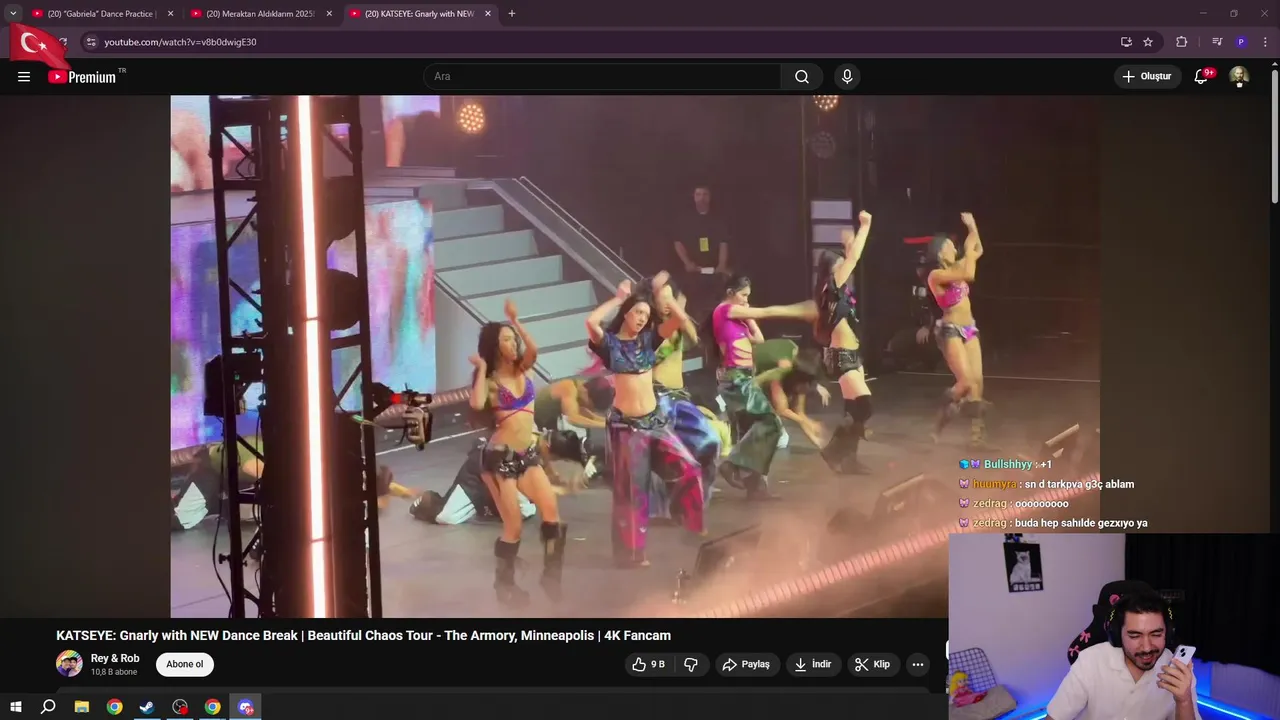
Task: Subscribe using Abone ol button
Action: point(185,664)
